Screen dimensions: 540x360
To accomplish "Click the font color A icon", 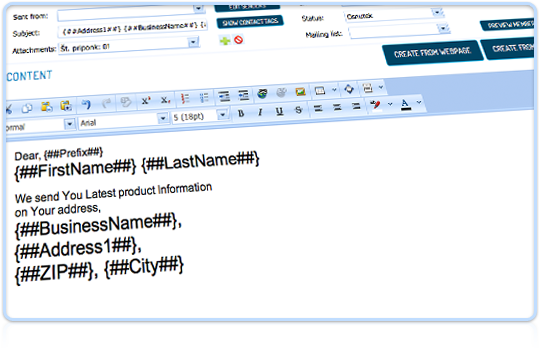I will [x=406, y=104].
